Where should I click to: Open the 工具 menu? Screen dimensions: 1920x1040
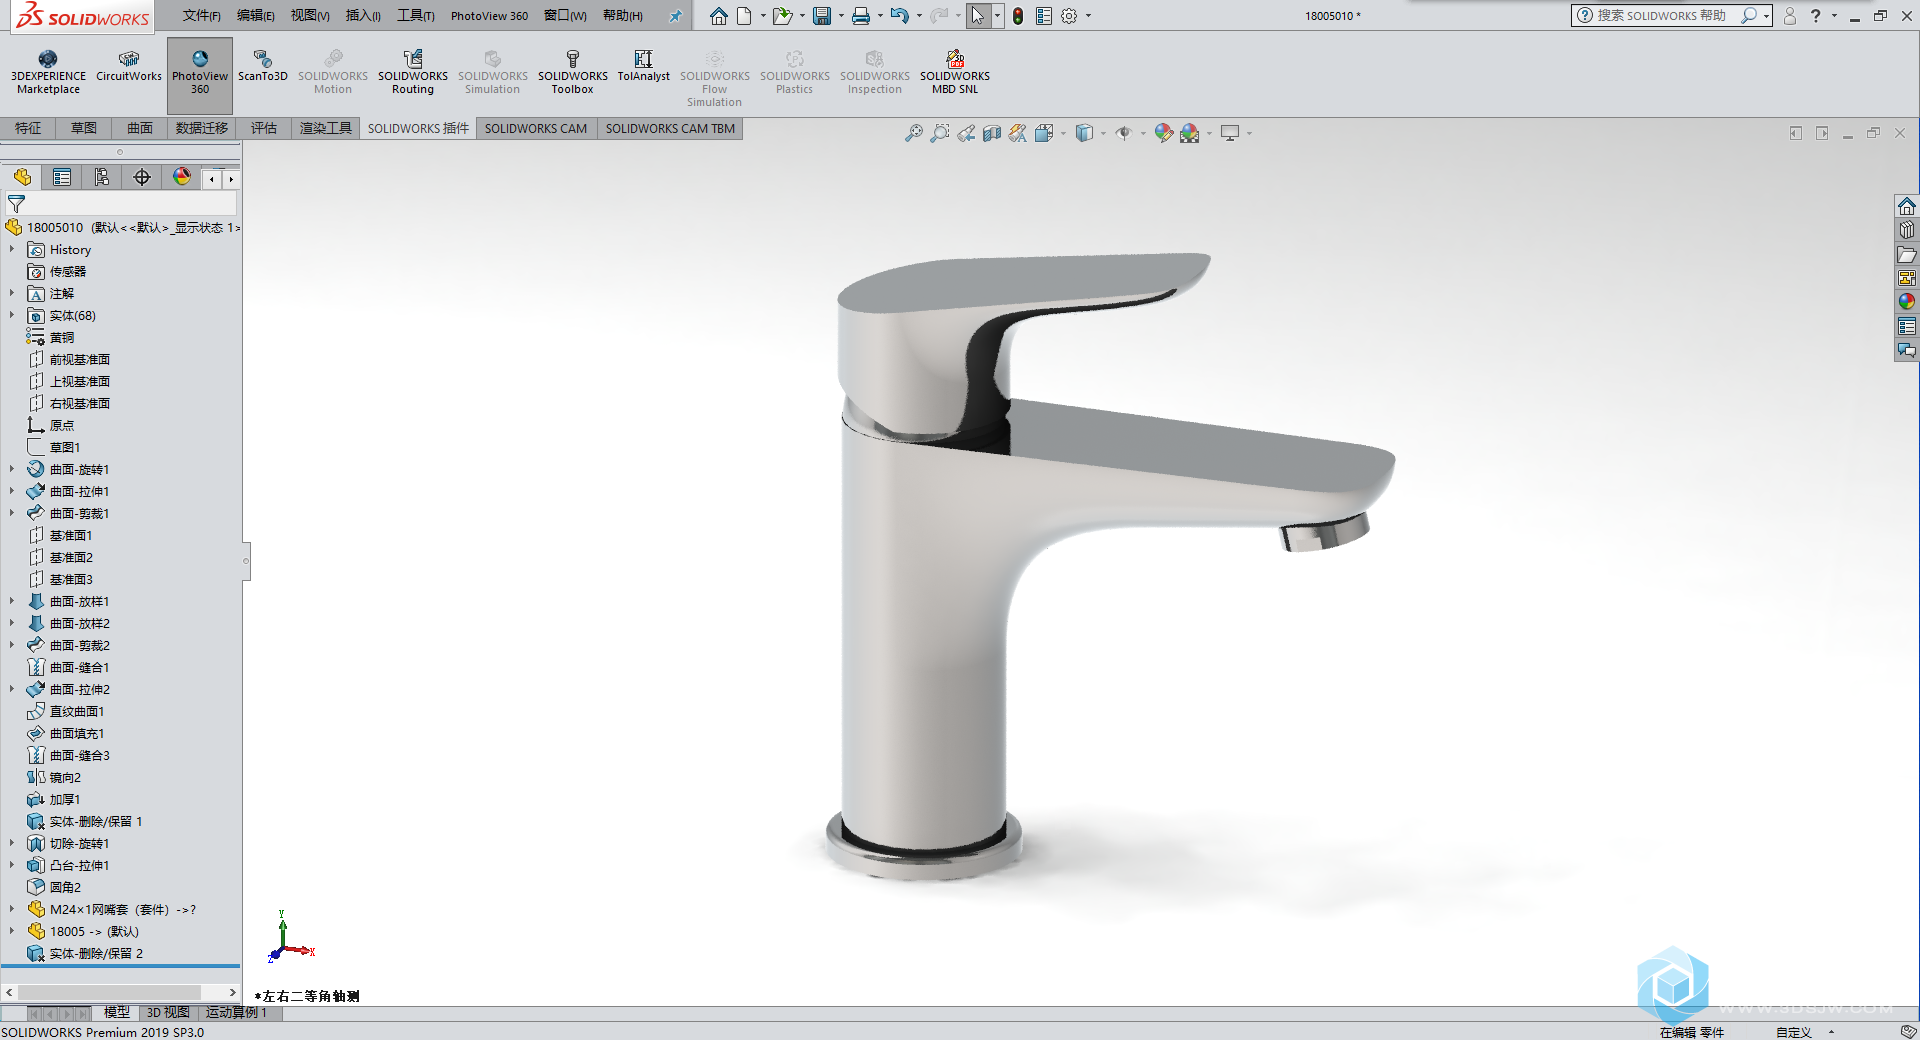415,16
